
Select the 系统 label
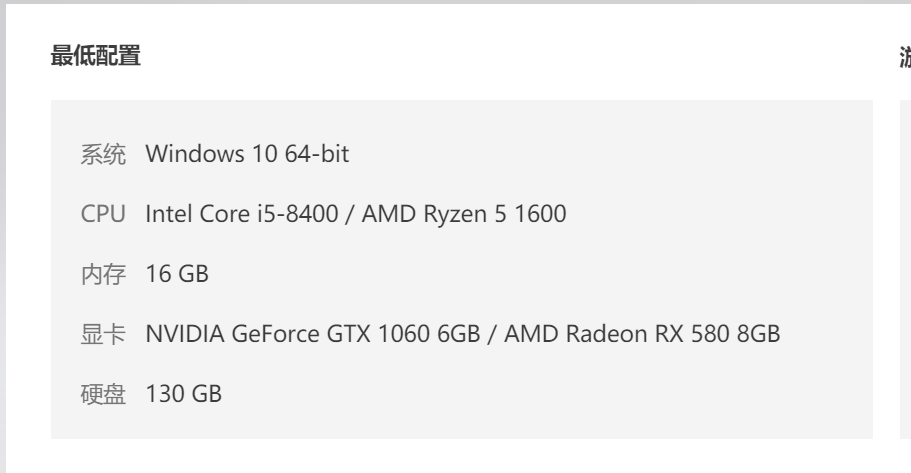coord(103,155)
